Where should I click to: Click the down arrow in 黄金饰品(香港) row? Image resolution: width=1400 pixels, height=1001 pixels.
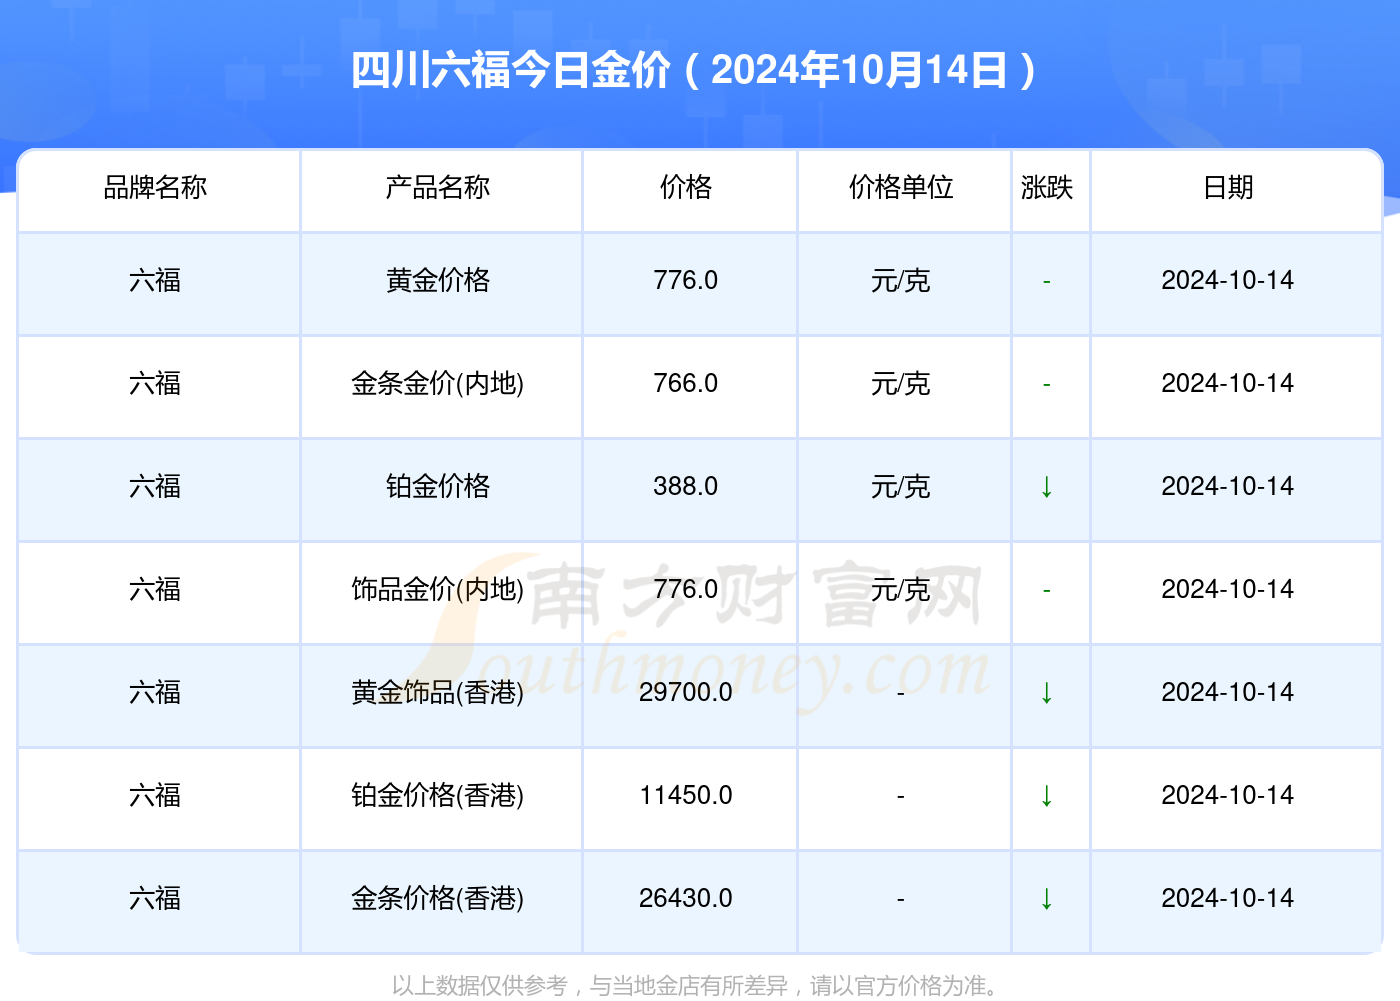[1047, 693]
